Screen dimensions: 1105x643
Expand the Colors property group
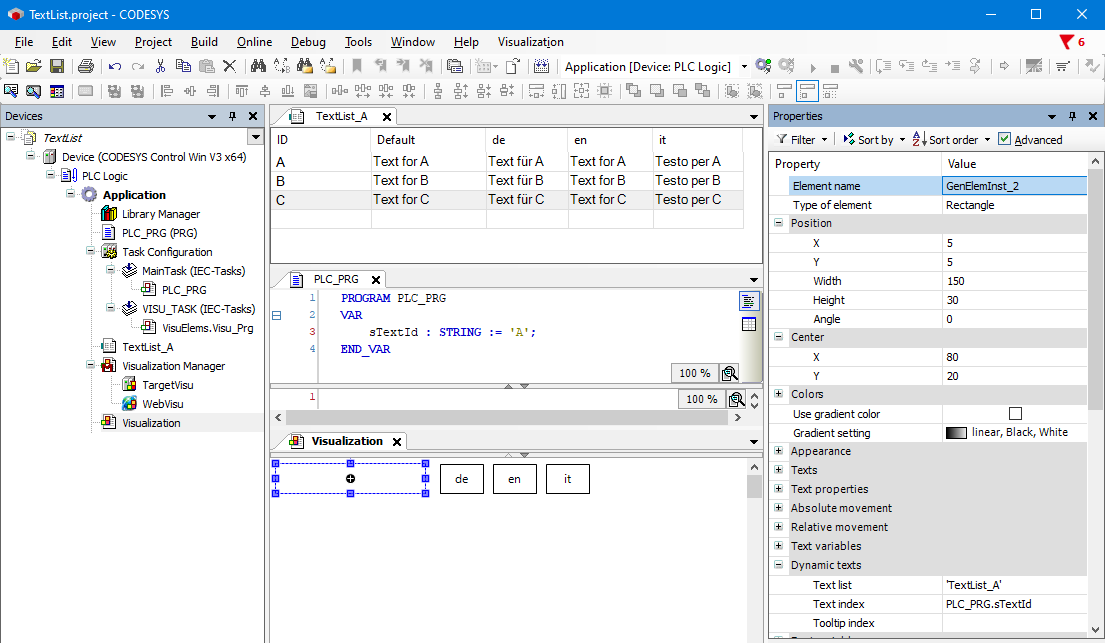[779, 394]
